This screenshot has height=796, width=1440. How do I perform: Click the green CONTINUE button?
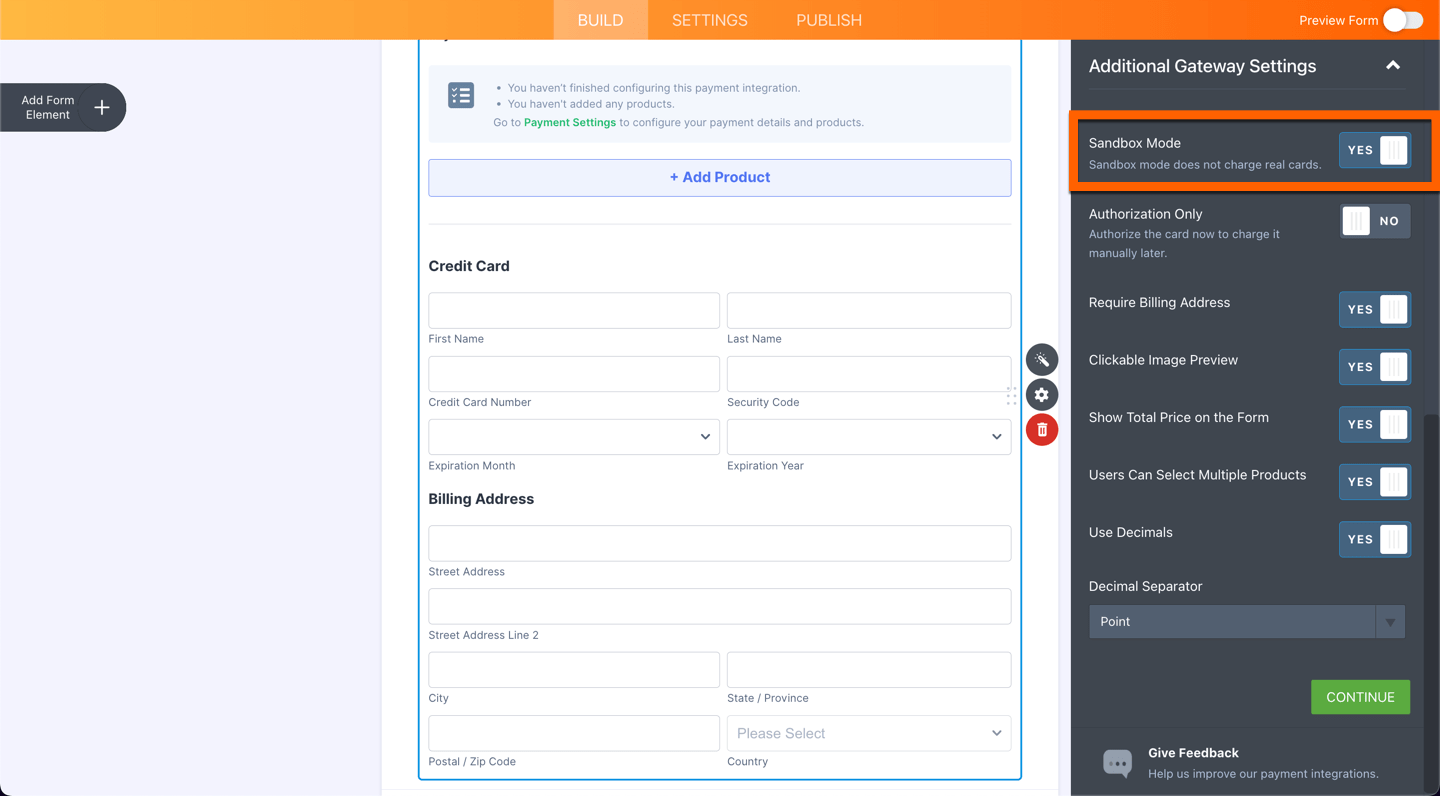coord(1360,697)
